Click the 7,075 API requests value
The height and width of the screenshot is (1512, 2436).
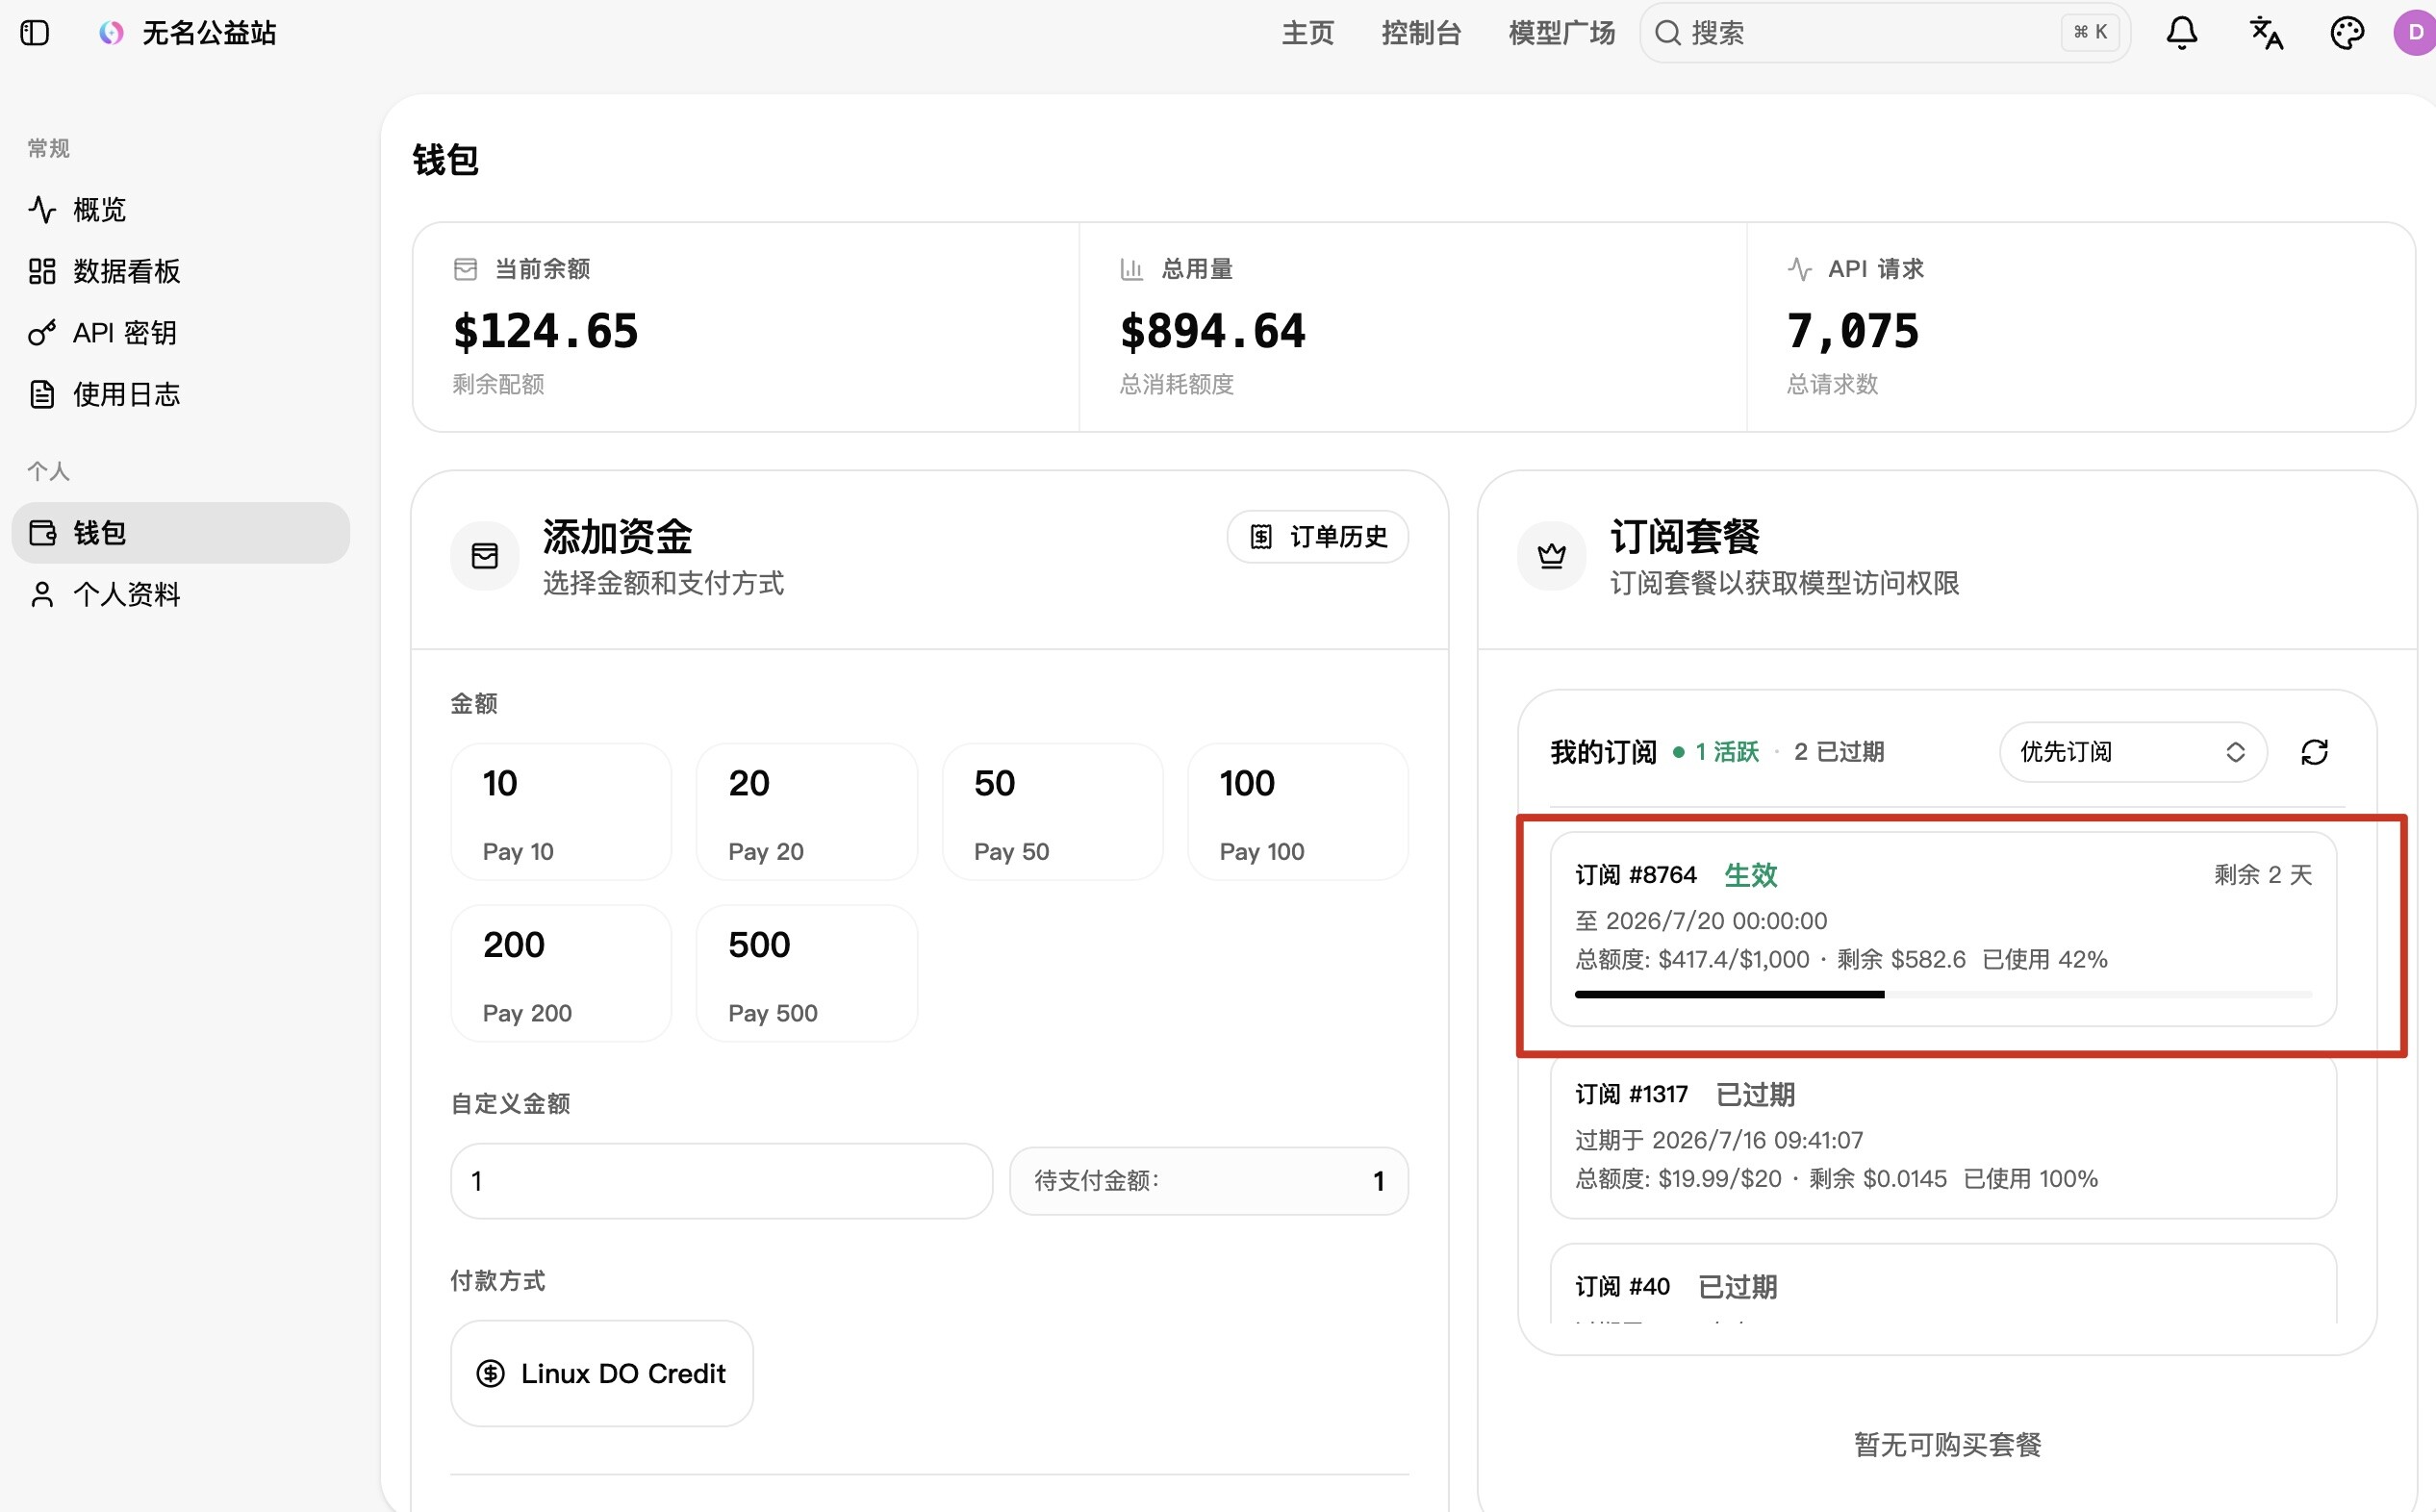coord(1853,332)
